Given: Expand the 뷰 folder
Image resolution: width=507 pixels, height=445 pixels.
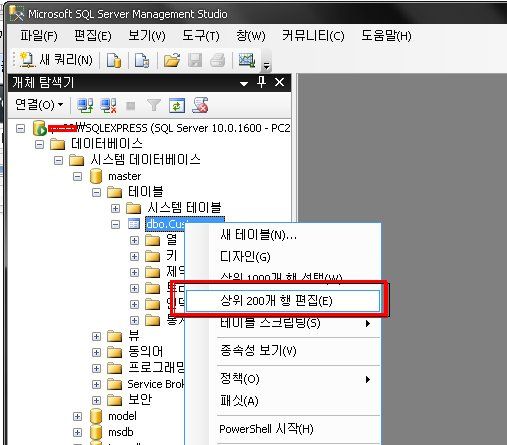Looking at the screenshot, I should [x=96, y=336].
